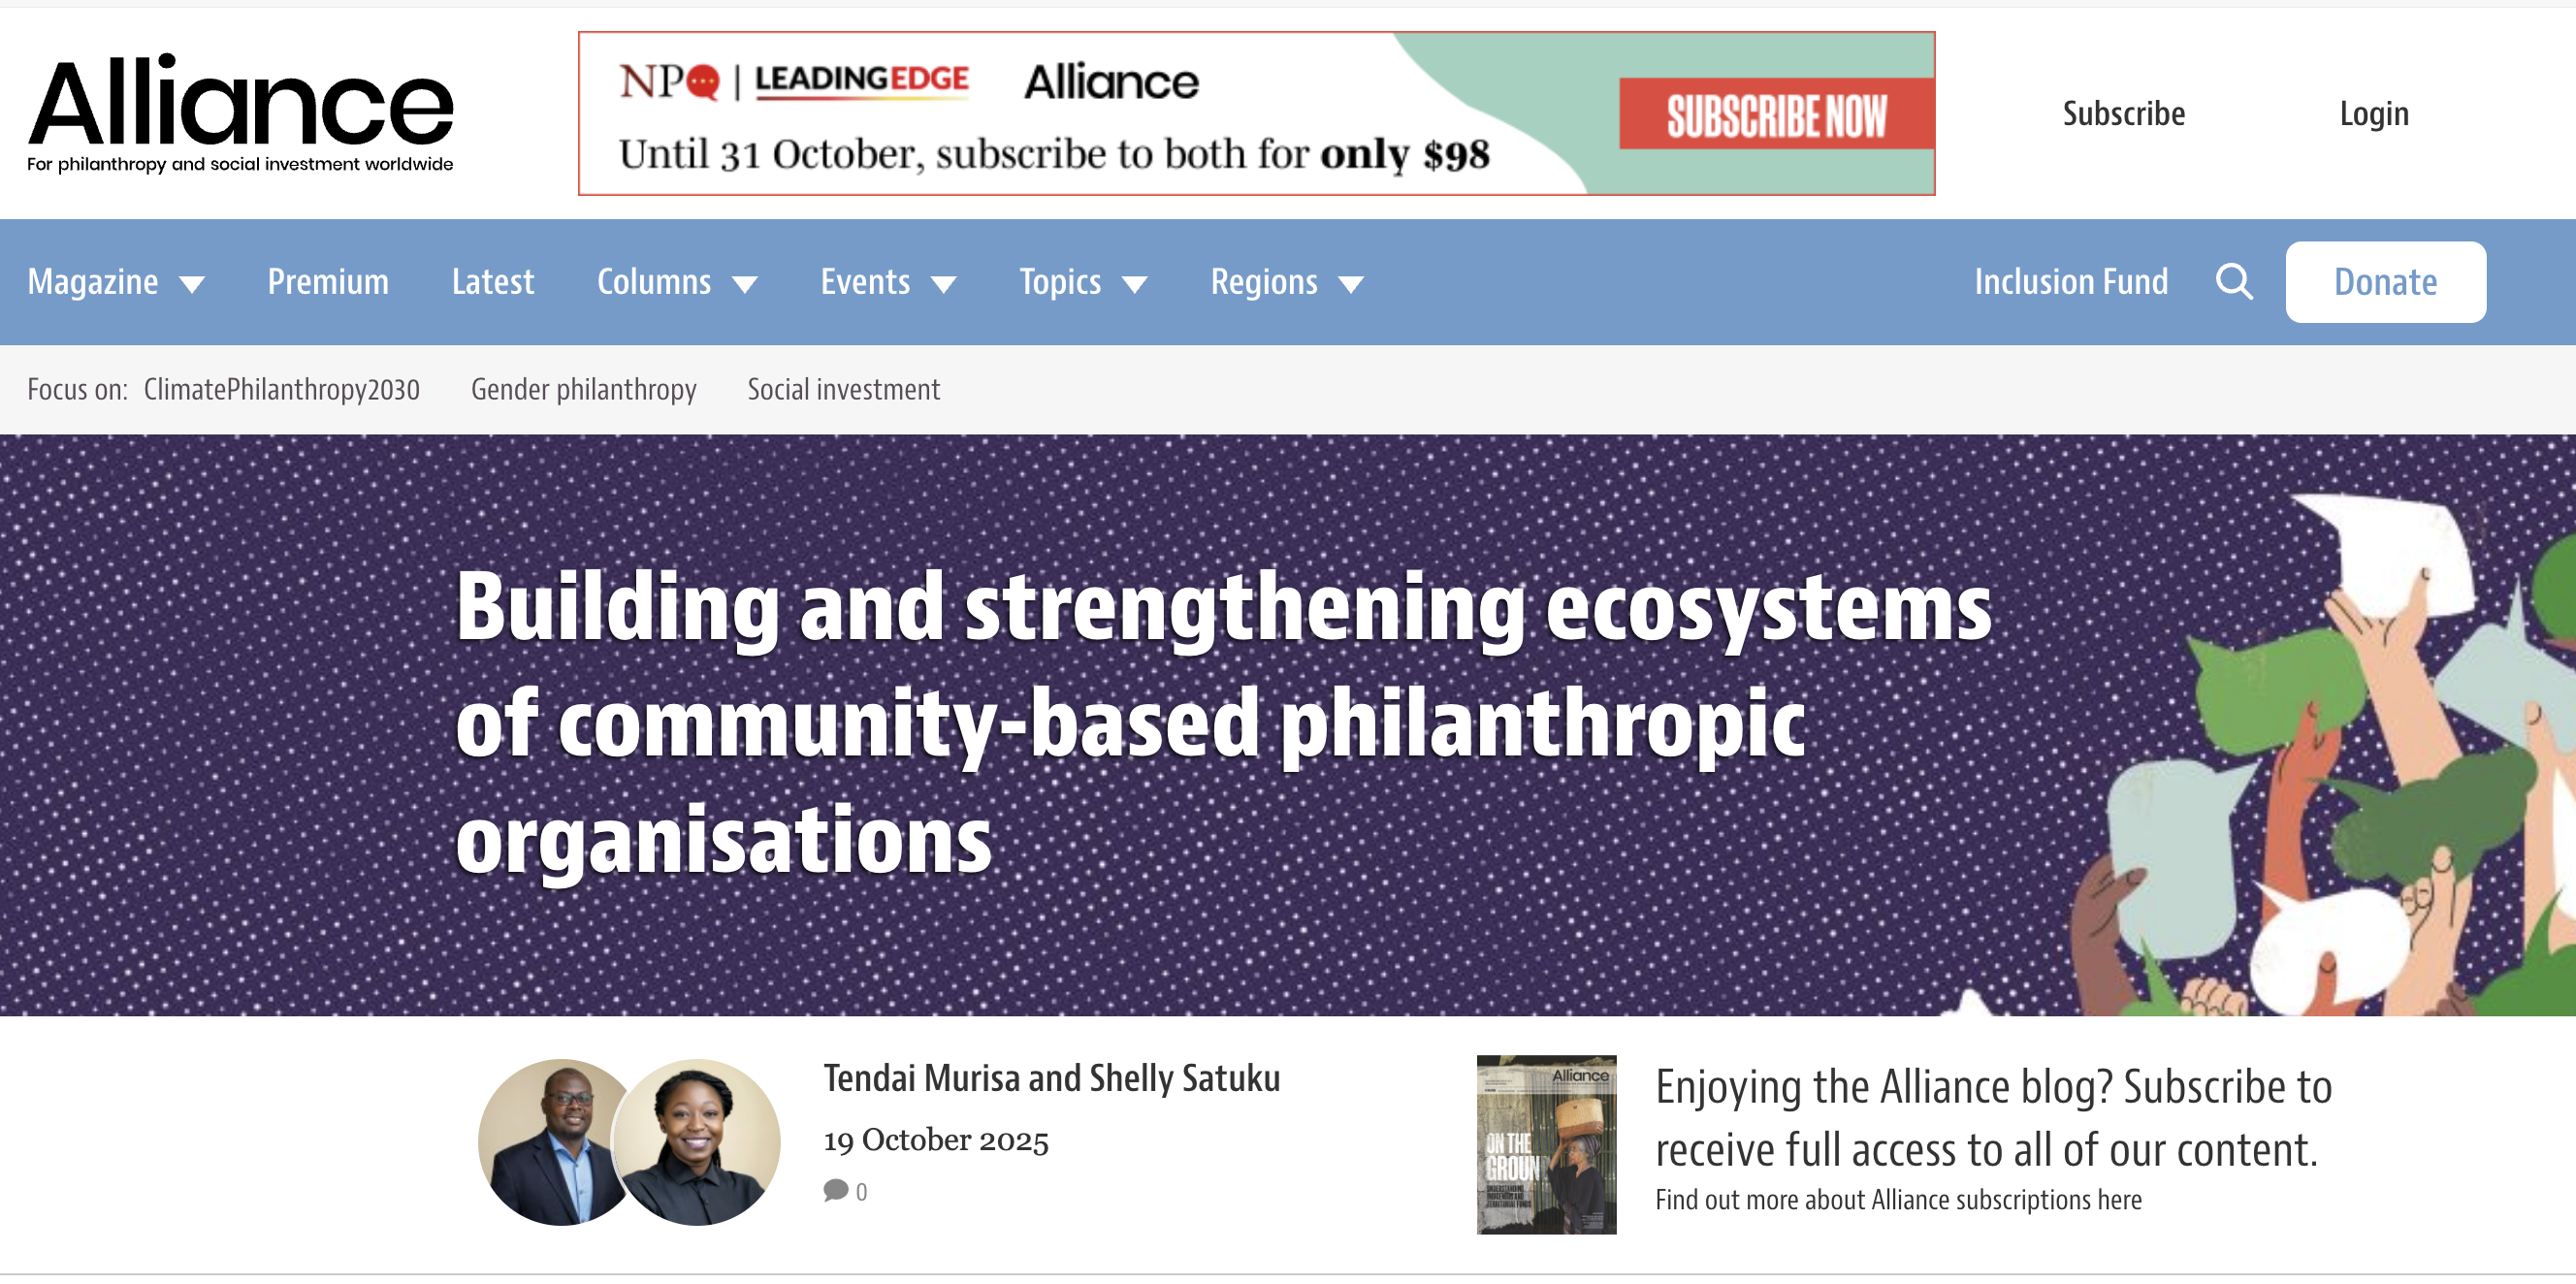Expand the Regions dropdown menu
The width and height of the screenshot is (2576, 1284).
coord(1286,282)
